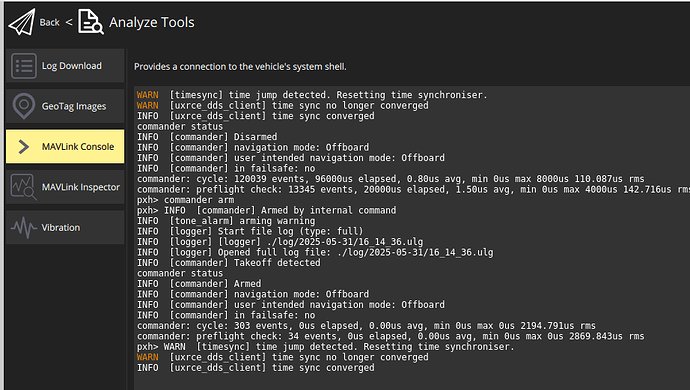690x390 pixels.
Task: Open the Log Download page
Action: click(65, 66)
